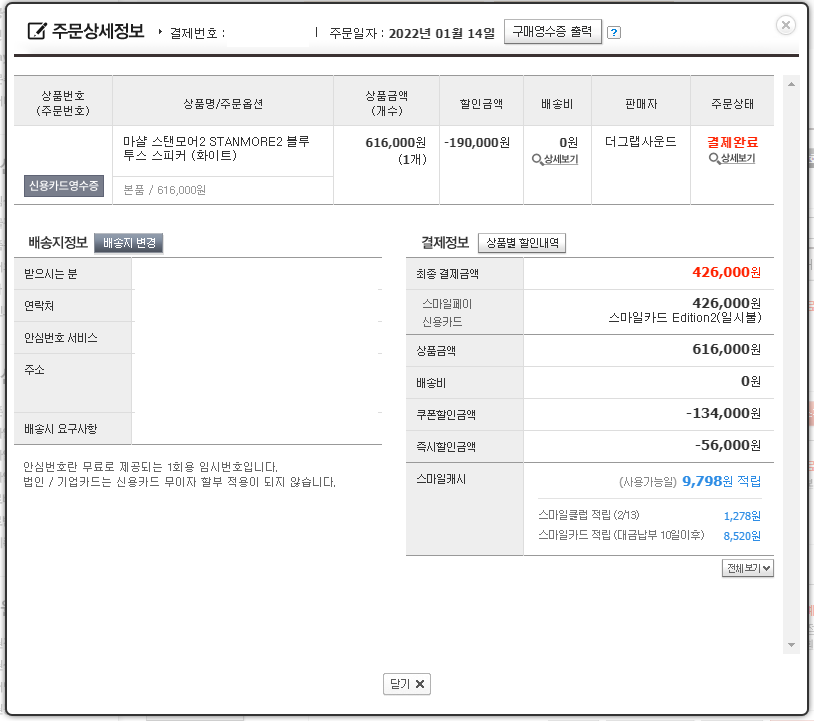Click magnifier icon under shipping fee 0원
Screen dimensions: 814x721
point(537,159)
